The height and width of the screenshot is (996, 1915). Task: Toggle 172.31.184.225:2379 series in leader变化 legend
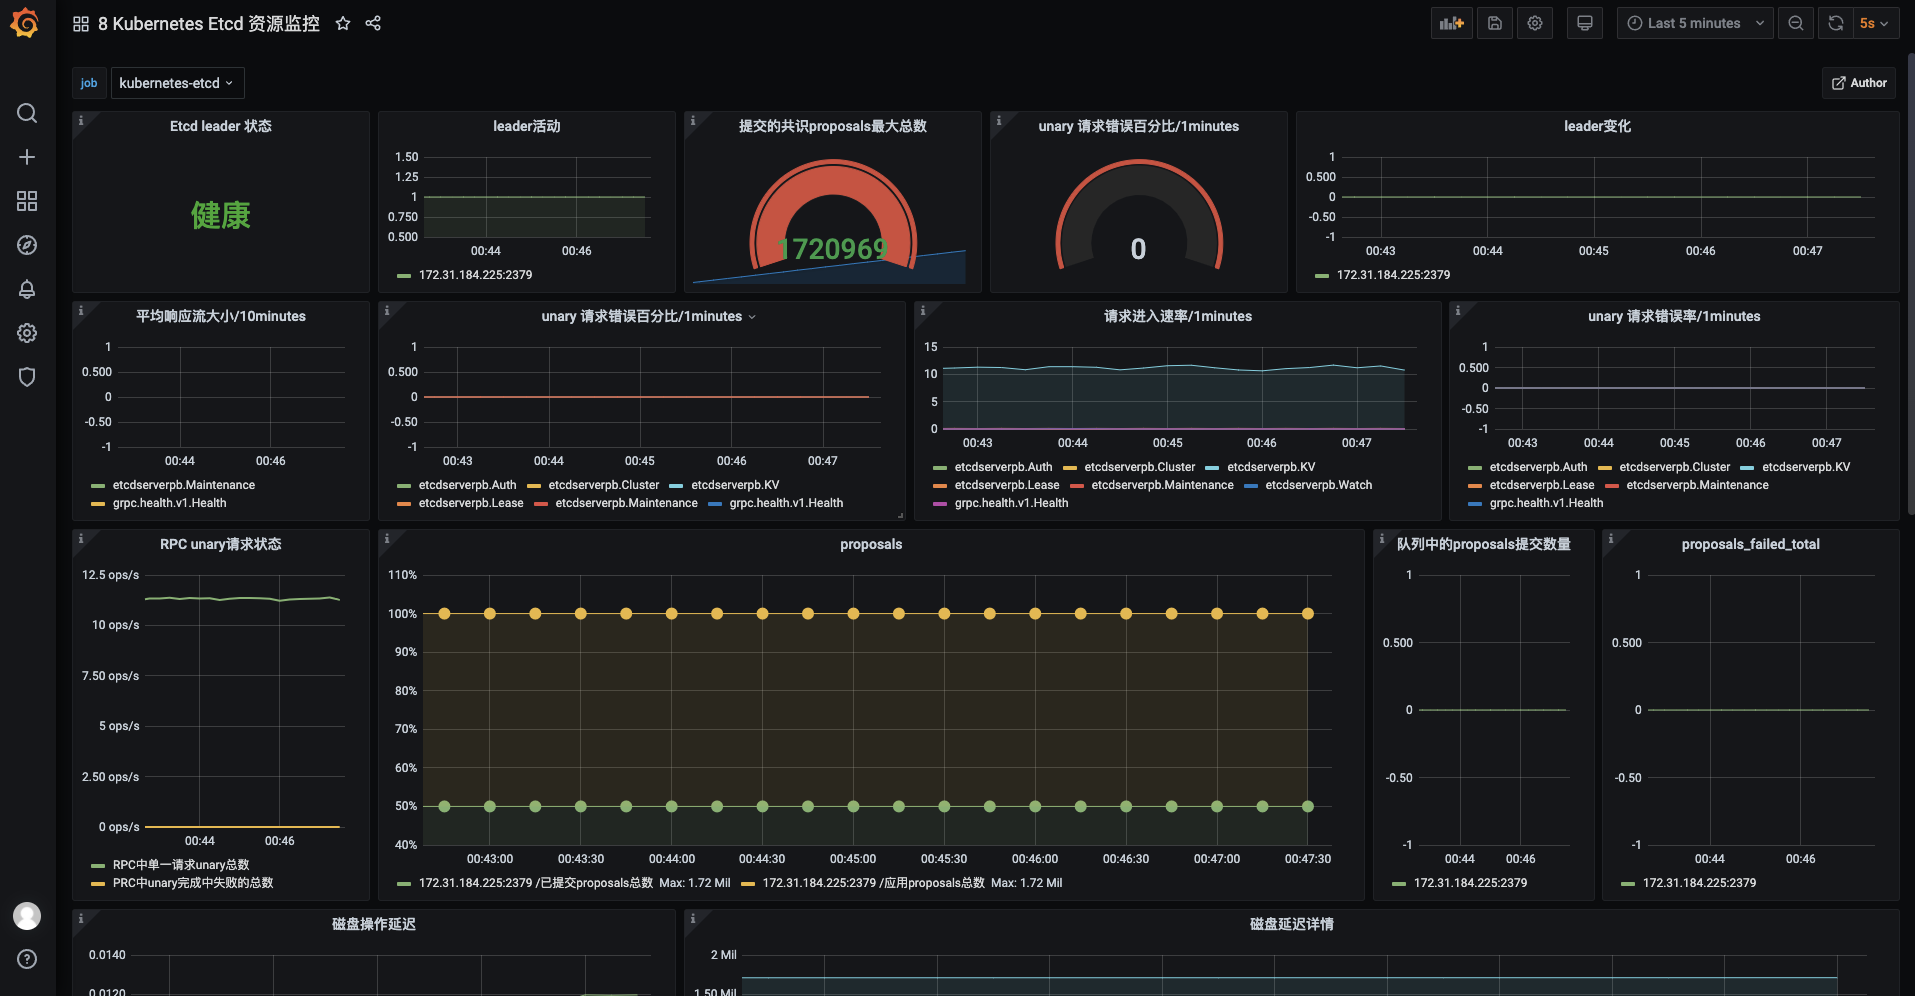tap(1393, 275)
